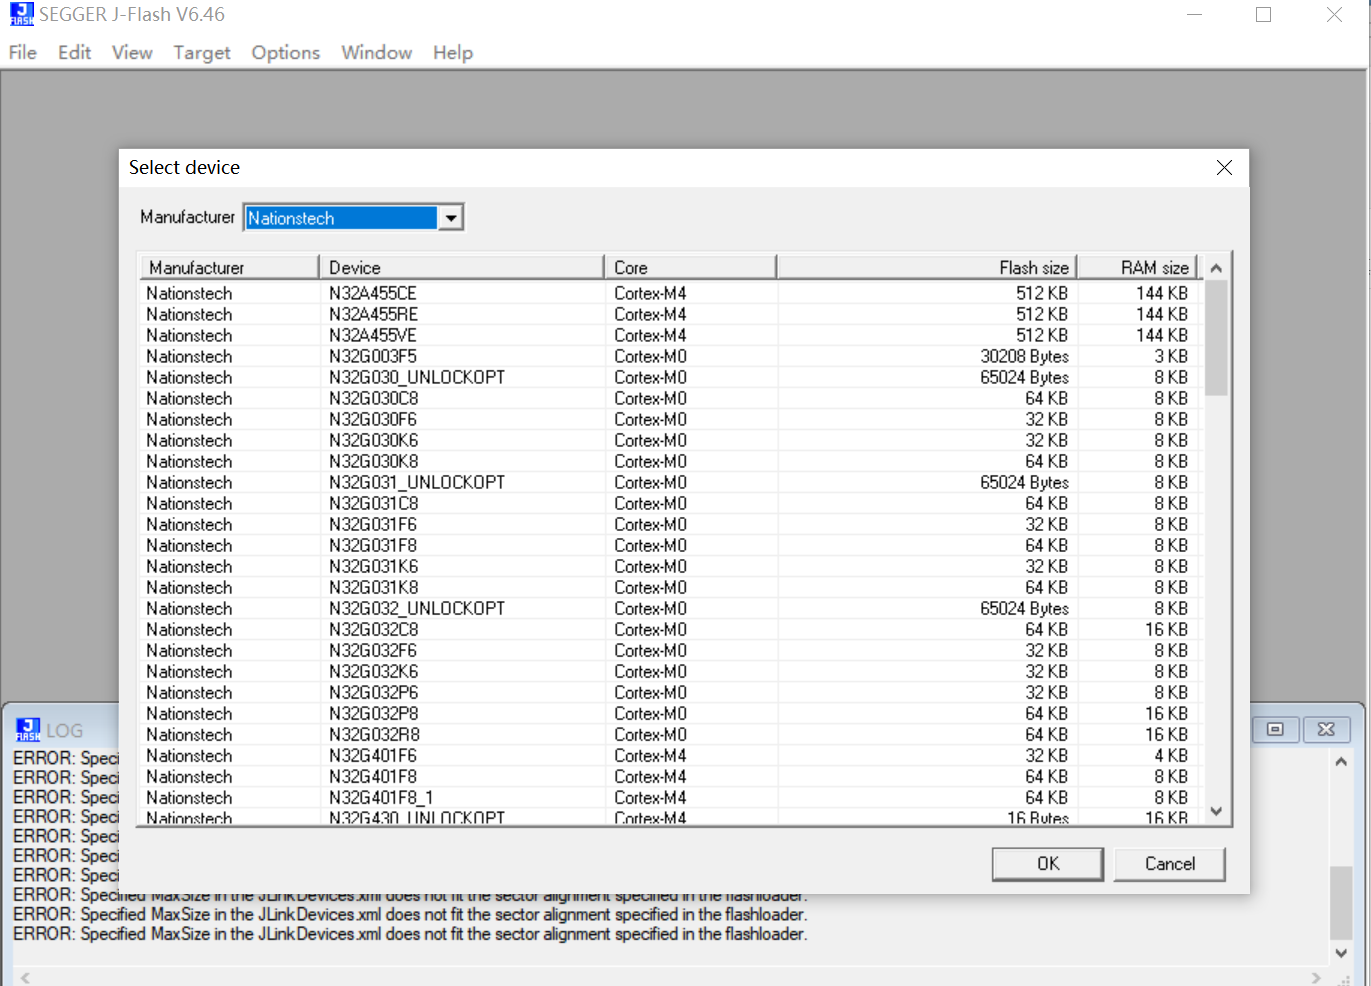Select device N32A455CE

click(x=372, y=293)
